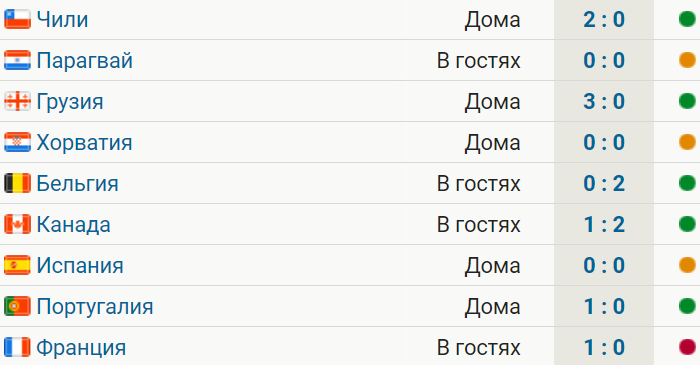
Task: Open the Хорватия team link
Action: pyautogui.click(x=84, y=143)
